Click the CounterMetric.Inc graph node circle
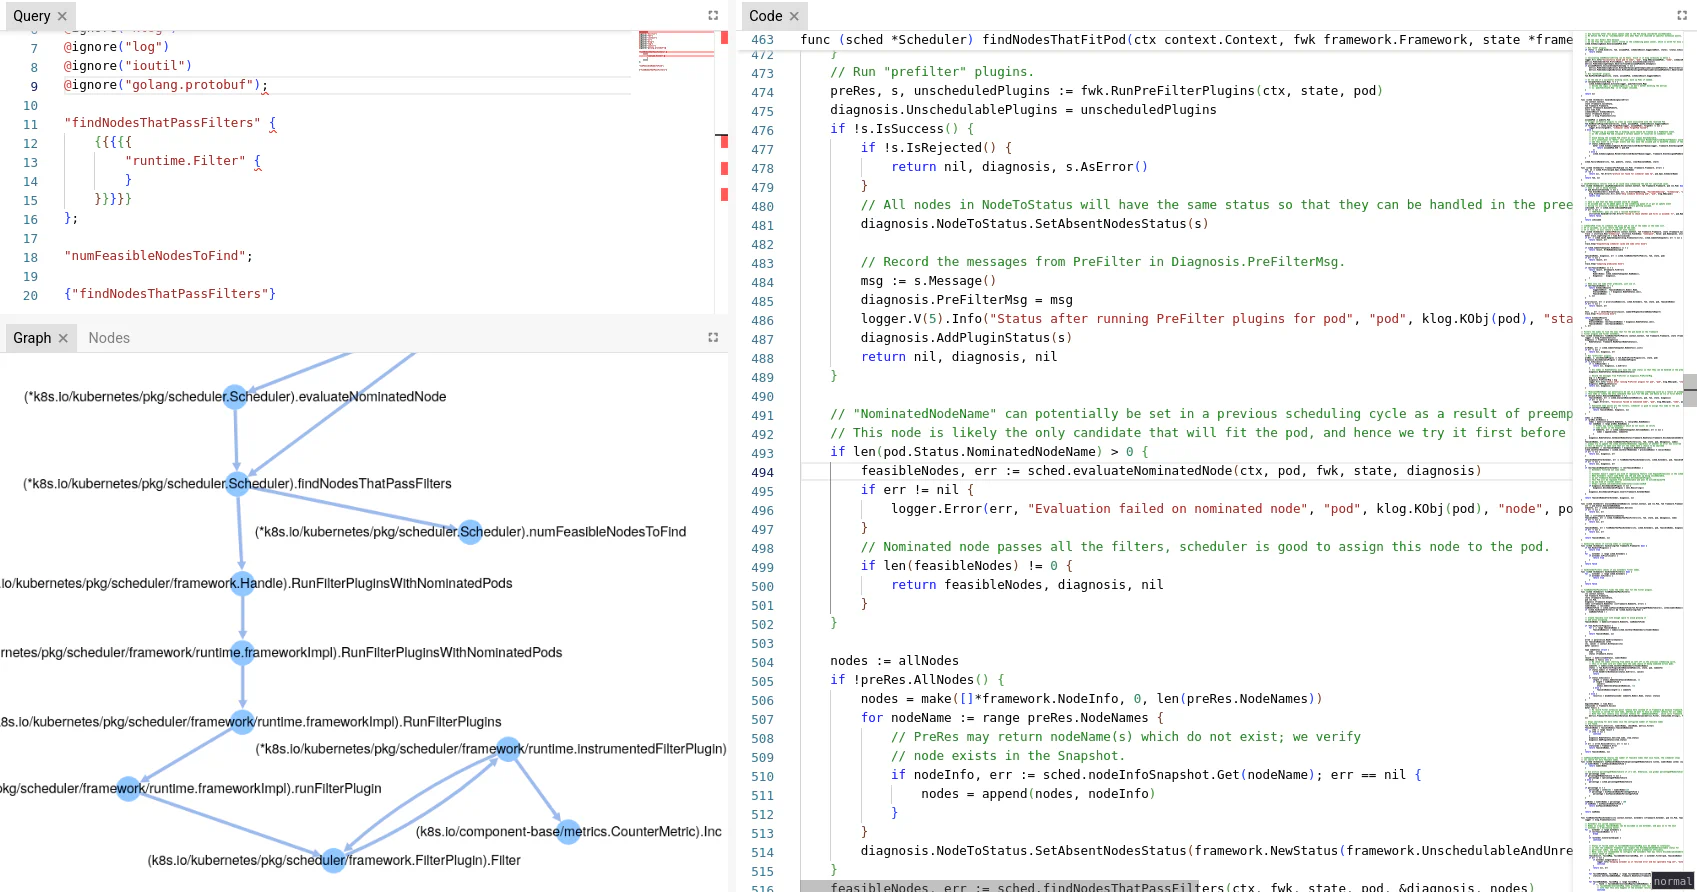This screenshot has width=1697, height=892. coord(569,832)
